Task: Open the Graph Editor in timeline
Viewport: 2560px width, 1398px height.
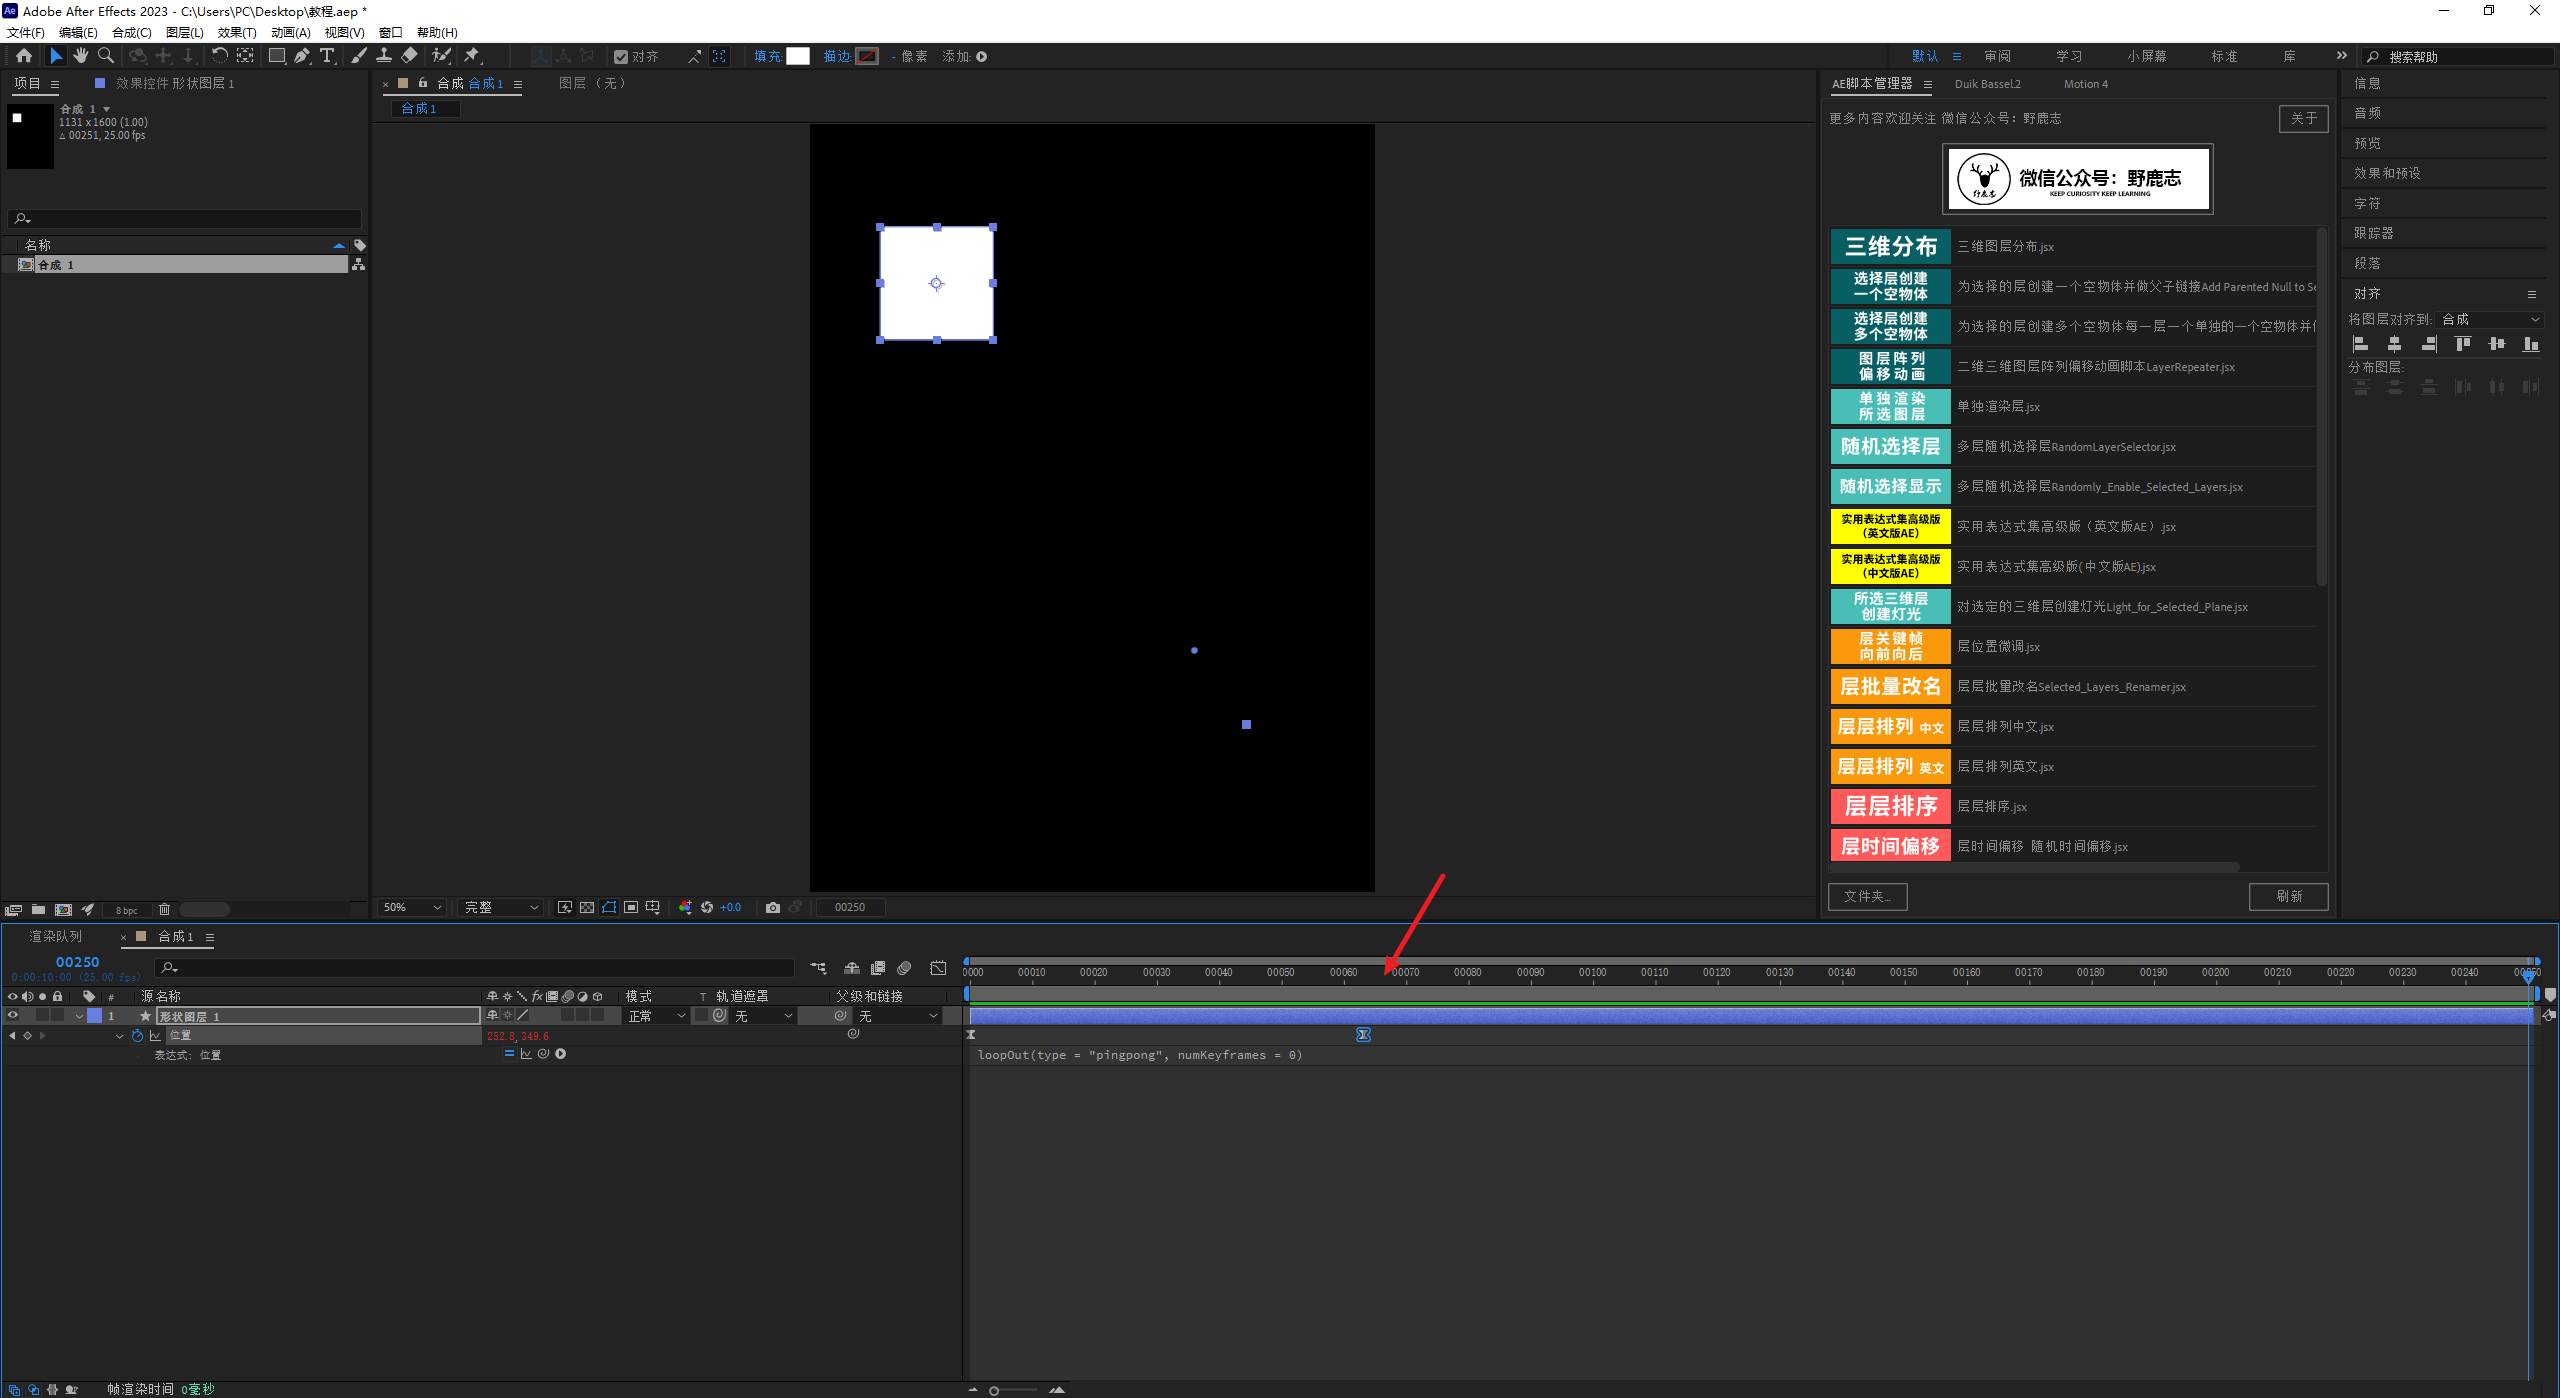Action: (938, 968)
